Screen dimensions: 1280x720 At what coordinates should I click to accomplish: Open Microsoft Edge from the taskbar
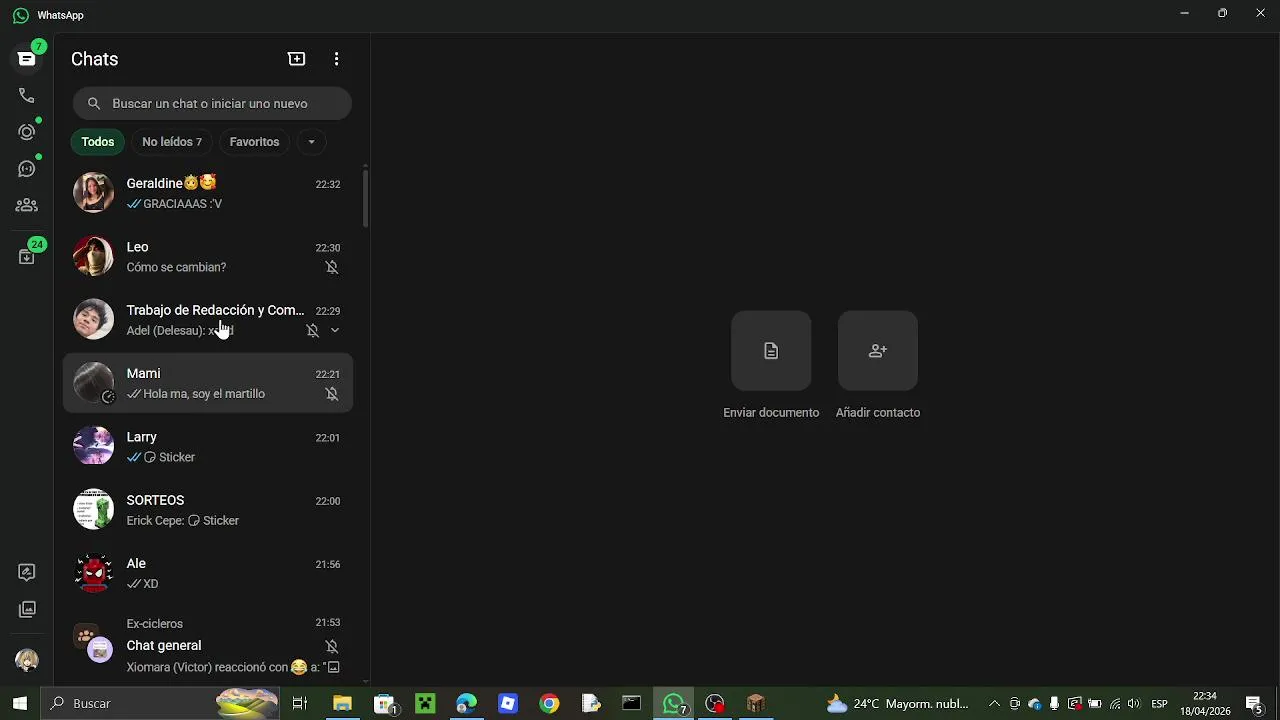467,703
